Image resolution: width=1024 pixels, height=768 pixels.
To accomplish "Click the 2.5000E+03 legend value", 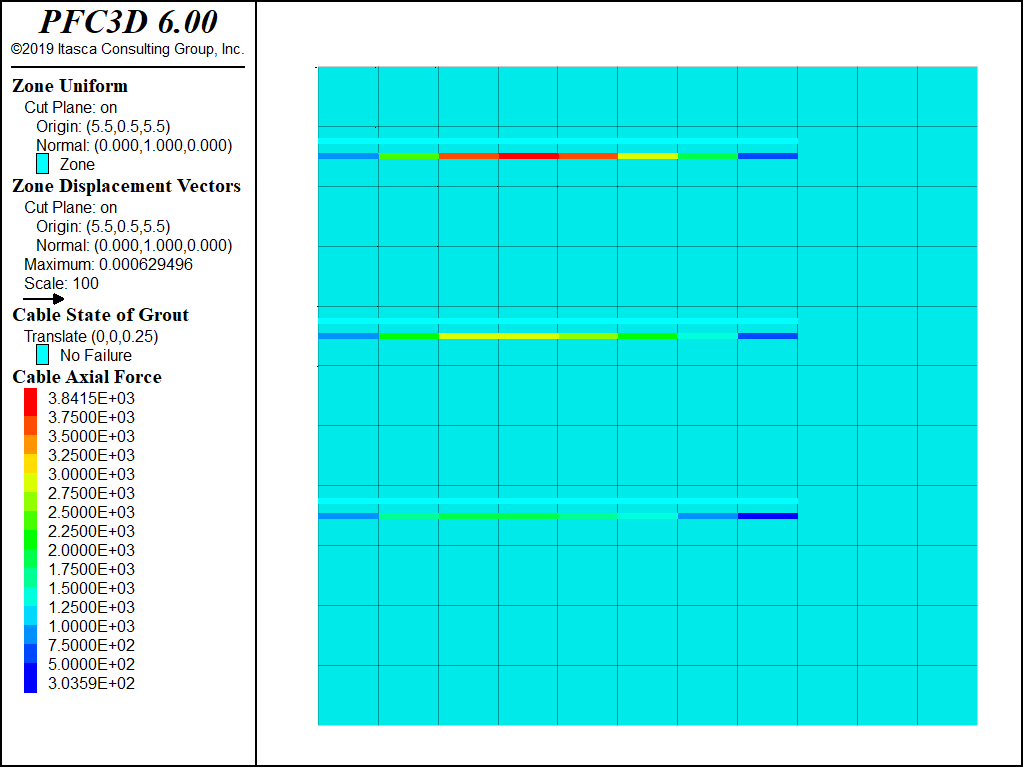I will 91,512.
